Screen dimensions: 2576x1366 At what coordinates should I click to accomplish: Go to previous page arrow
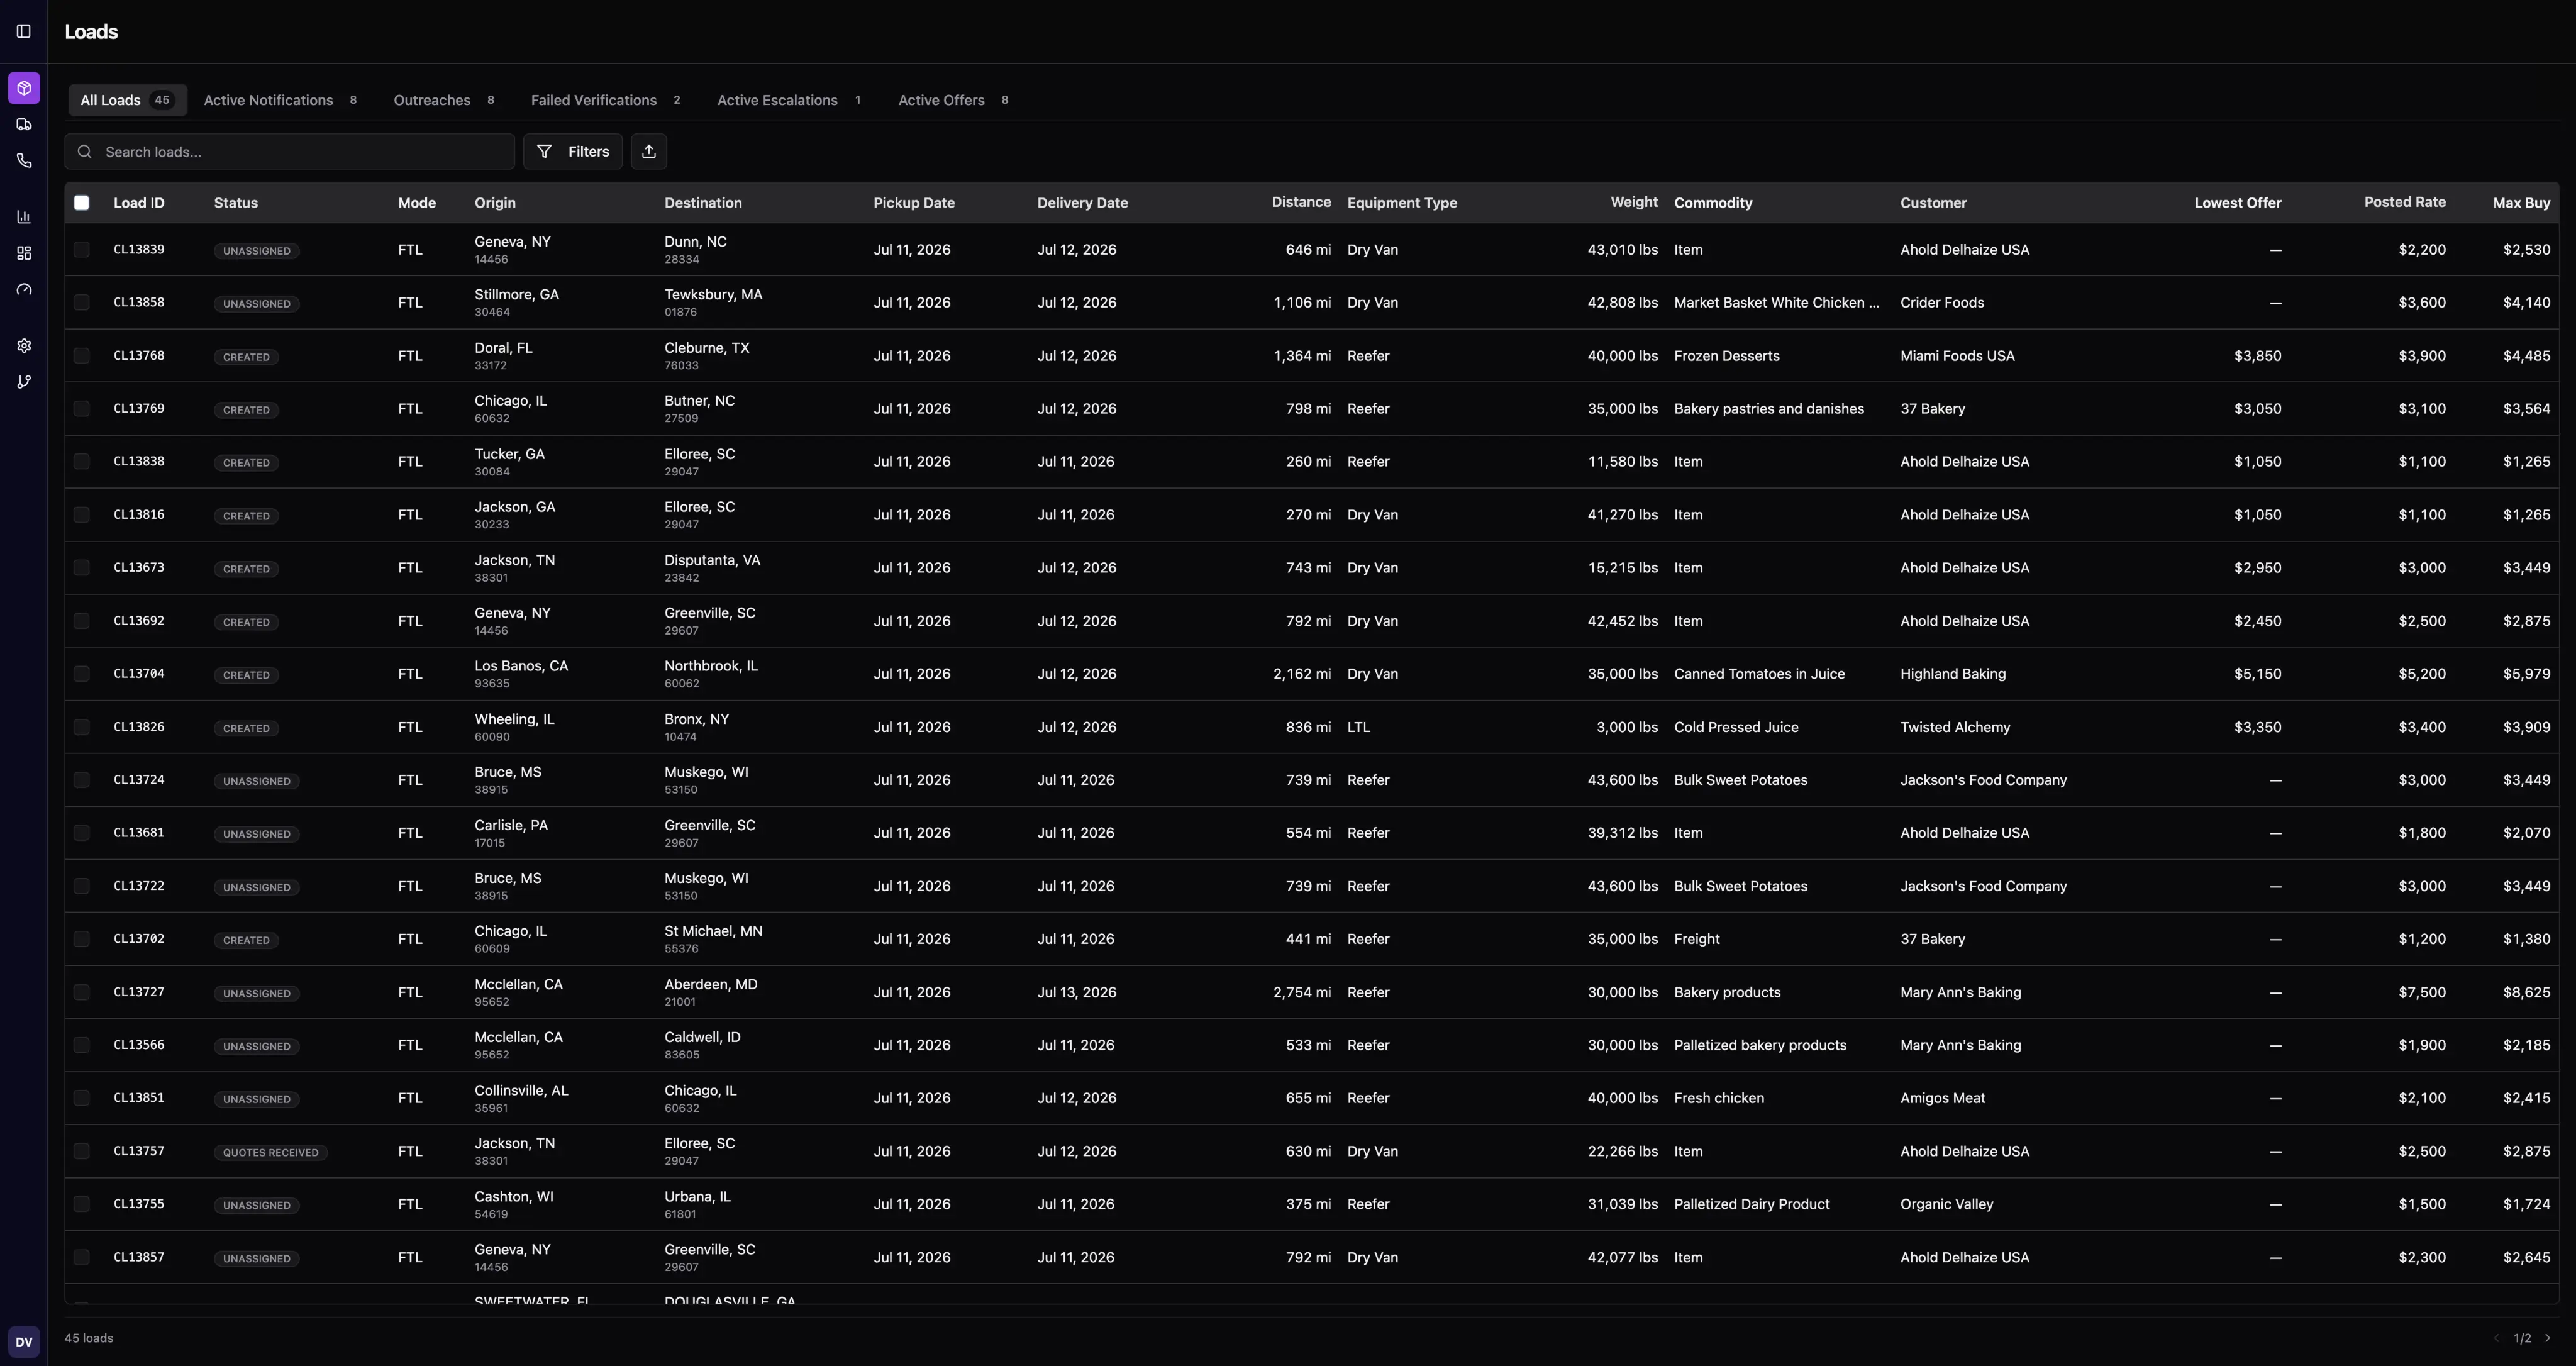[x=2496, y=1338]
